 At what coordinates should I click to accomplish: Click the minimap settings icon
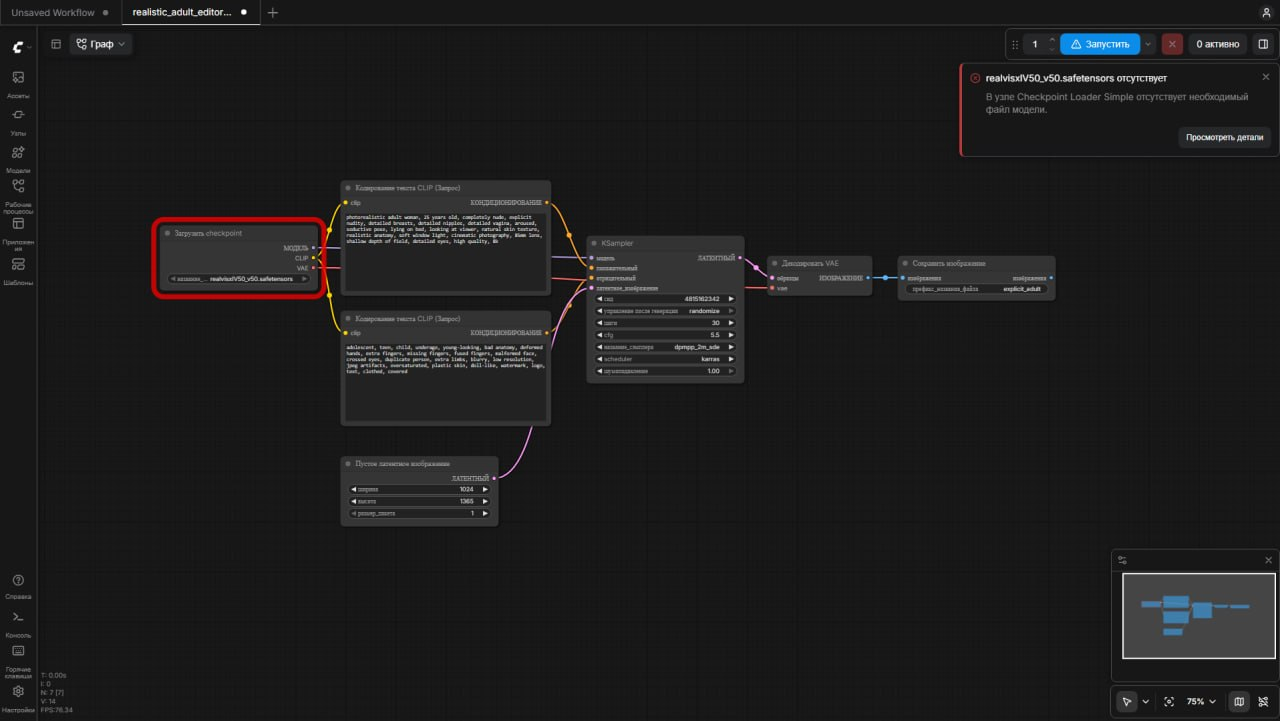pyautogui.click(x=1122, y=560)
